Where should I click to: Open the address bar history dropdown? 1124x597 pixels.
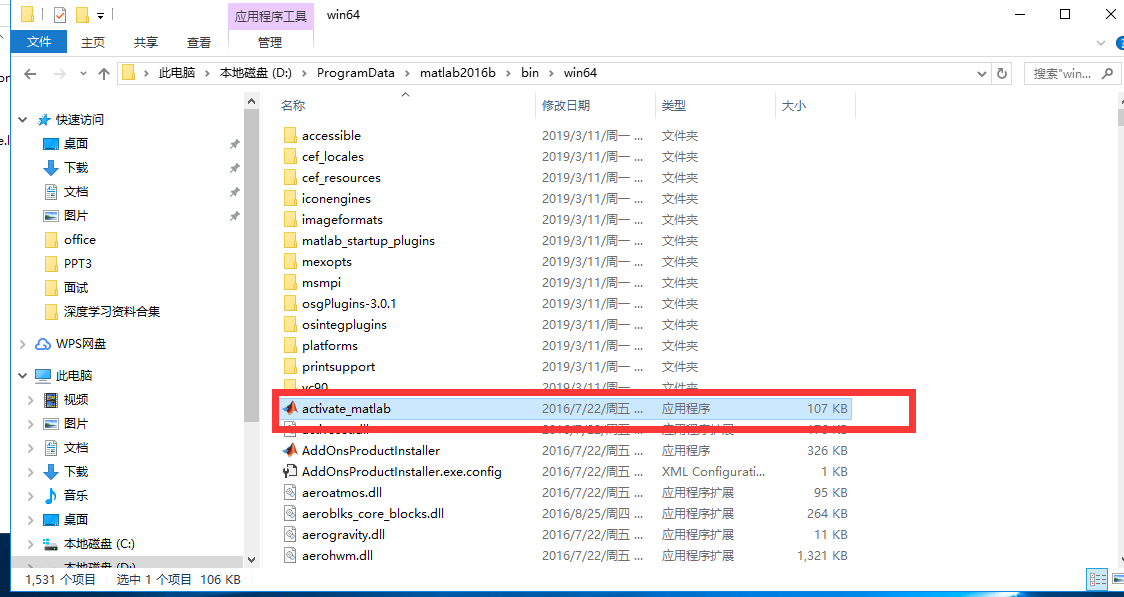tap(980, 72)
